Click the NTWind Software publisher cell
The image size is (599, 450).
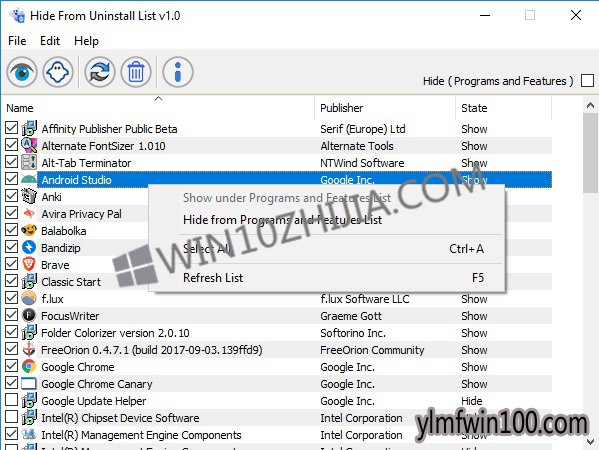click(362, 163)
